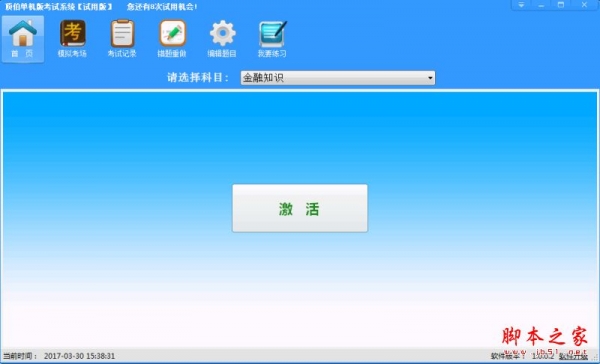The image size is (600, 364).
Task: Open the 模拟考场 mock exam icon
Action: (72, 39)
